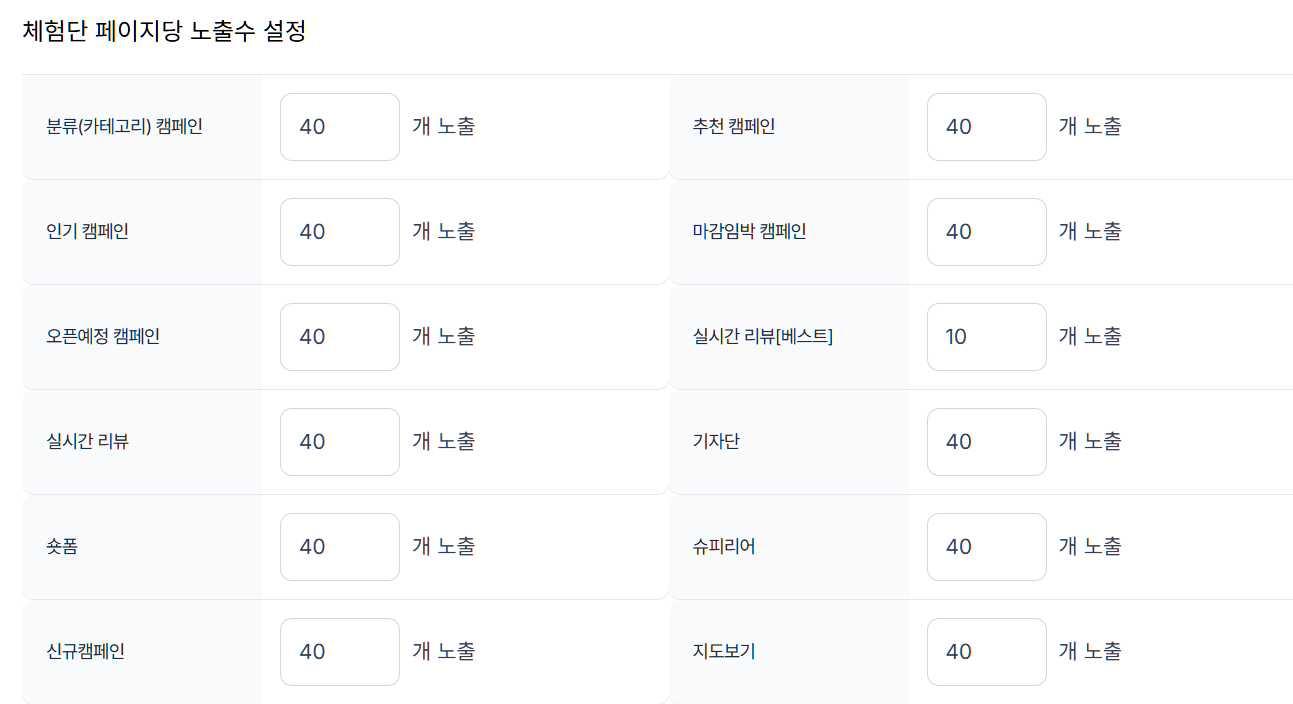Focus the 기자단 number field
This screenshot has height=704, width=1293.
tap(986, 442)
